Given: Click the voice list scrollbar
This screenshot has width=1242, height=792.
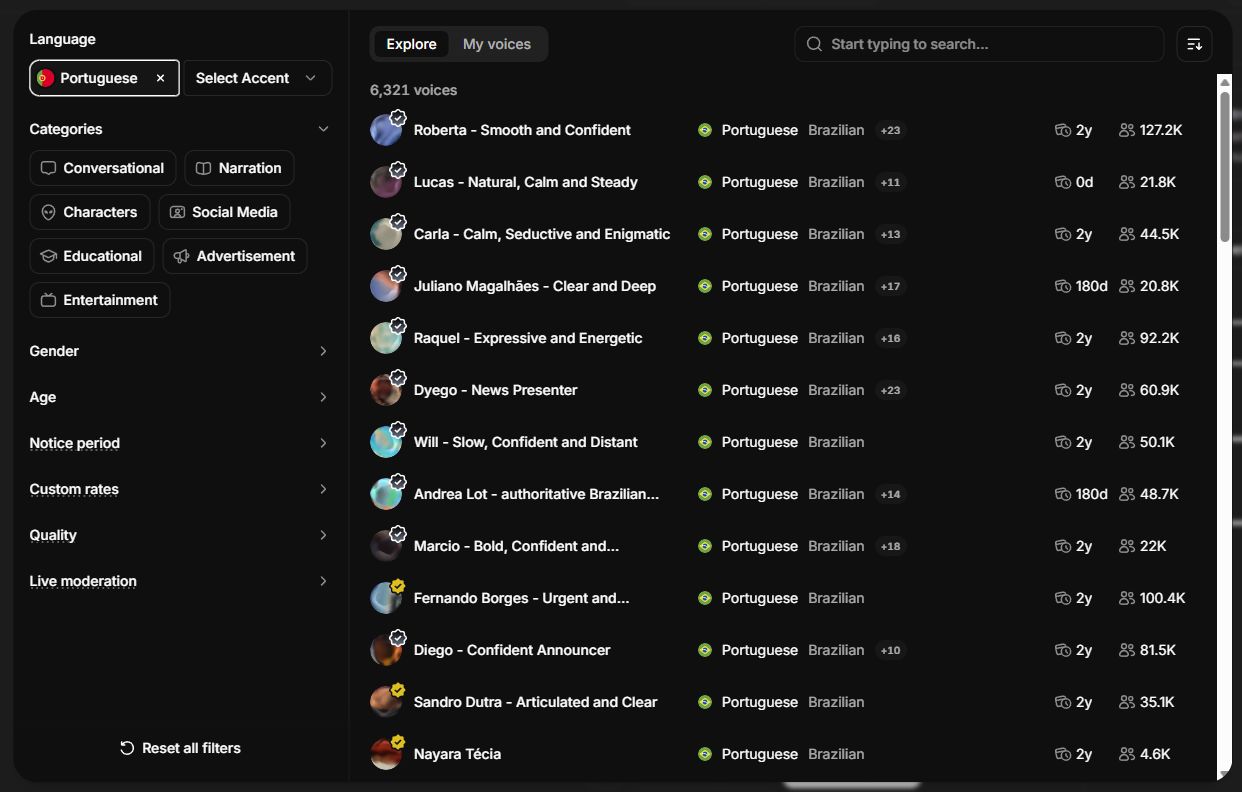Looking at the screenshot, I should click(1225, 166).
